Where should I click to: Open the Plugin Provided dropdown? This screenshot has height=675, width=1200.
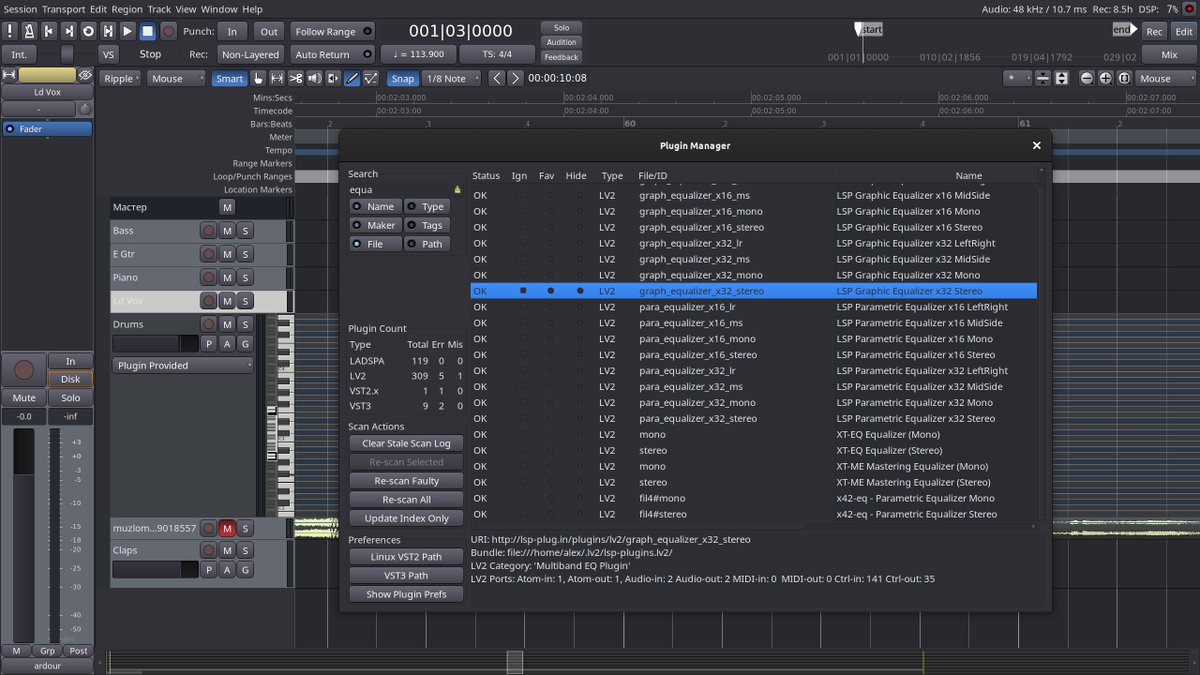point(183,365)
